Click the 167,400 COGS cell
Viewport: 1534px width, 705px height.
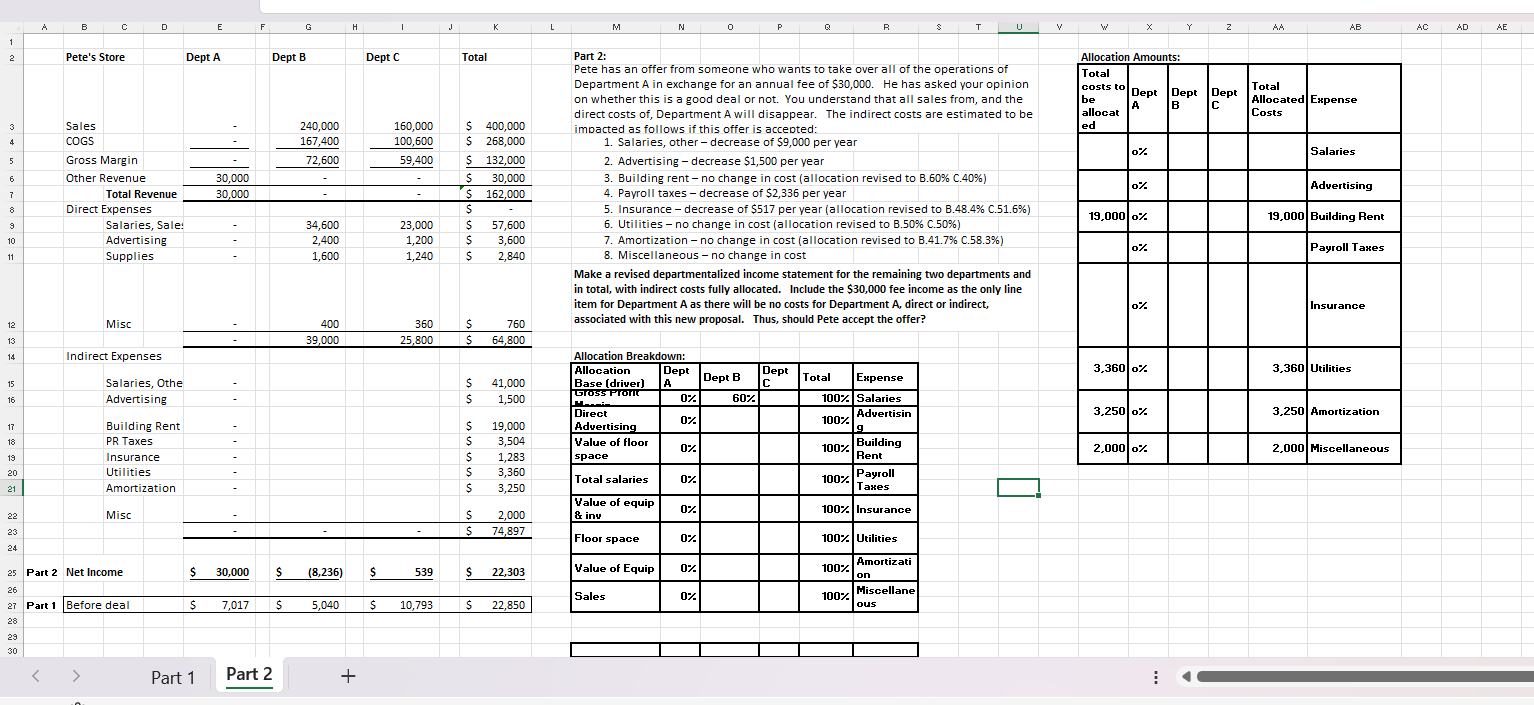320,142
